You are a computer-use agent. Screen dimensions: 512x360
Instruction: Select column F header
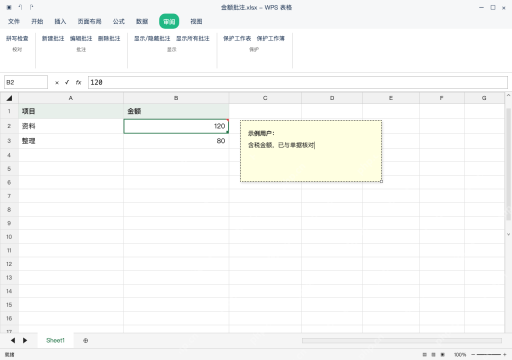(442, 98)
